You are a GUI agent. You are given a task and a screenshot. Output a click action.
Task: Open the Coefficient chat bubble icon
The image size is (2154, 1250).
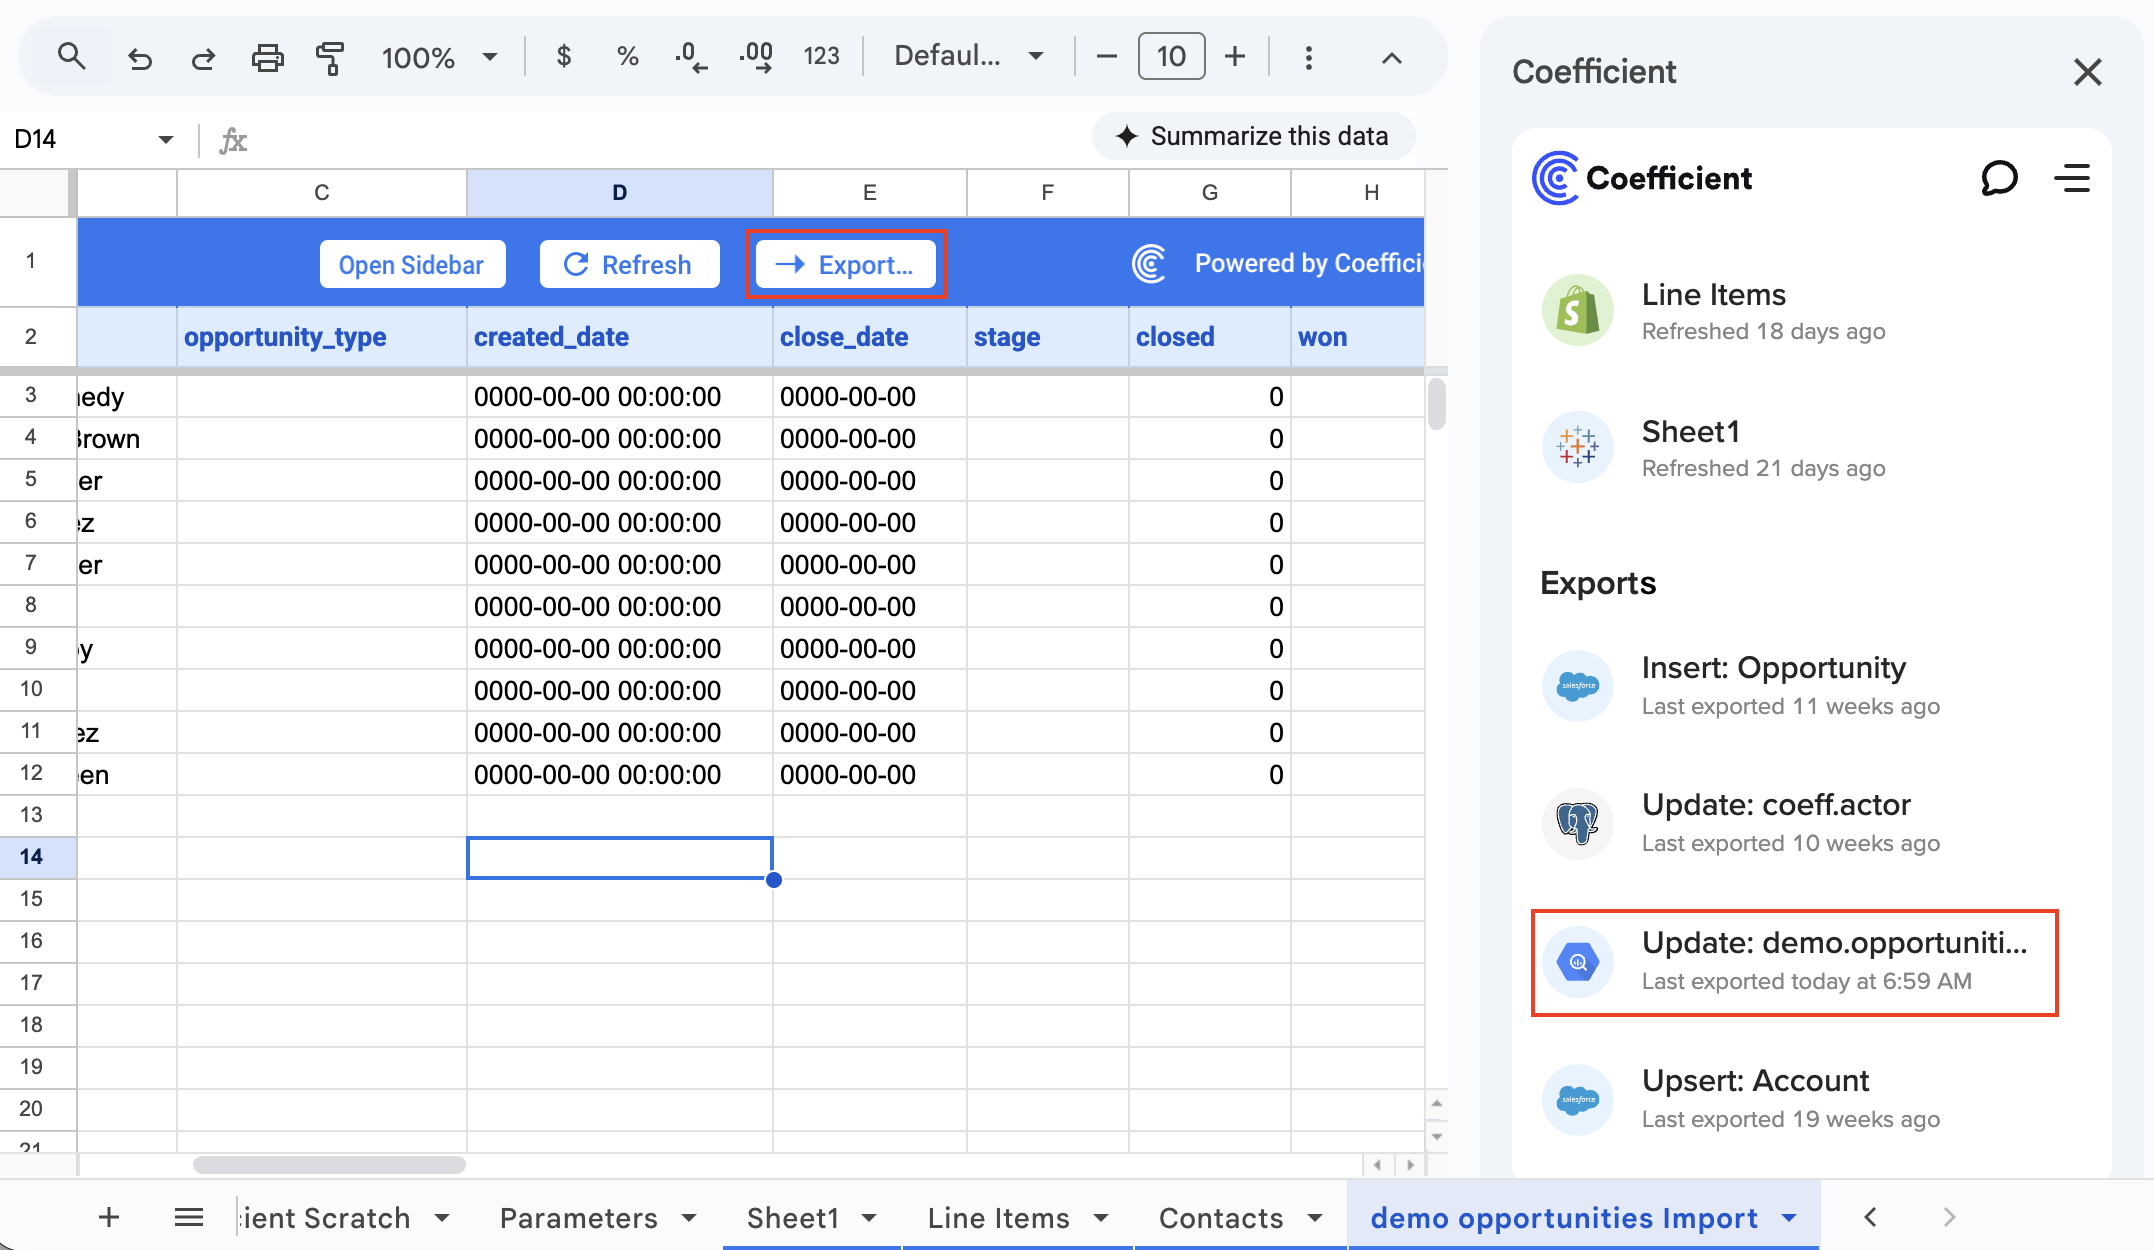tap(1999, 179)
